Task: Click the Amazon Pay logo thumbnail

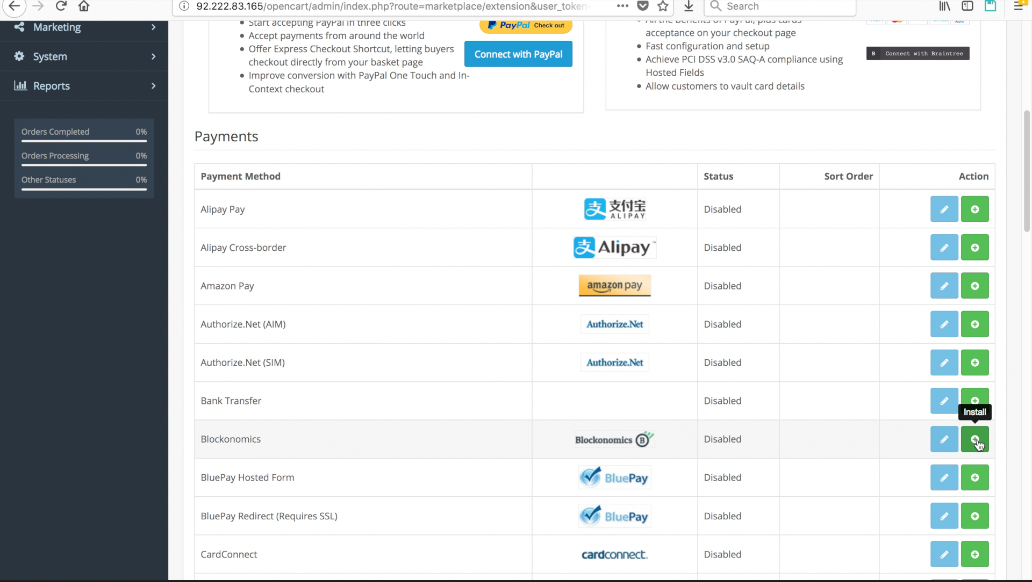Action: 615,285
